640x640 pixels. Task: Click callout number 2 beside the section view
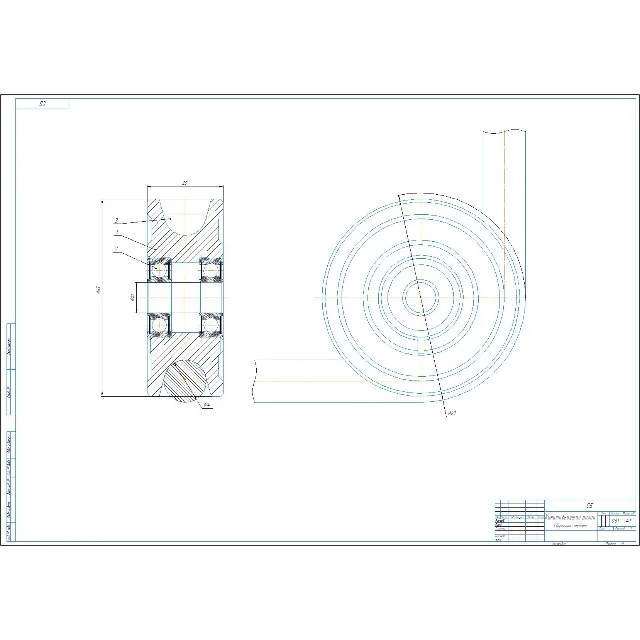coord(116,220)
